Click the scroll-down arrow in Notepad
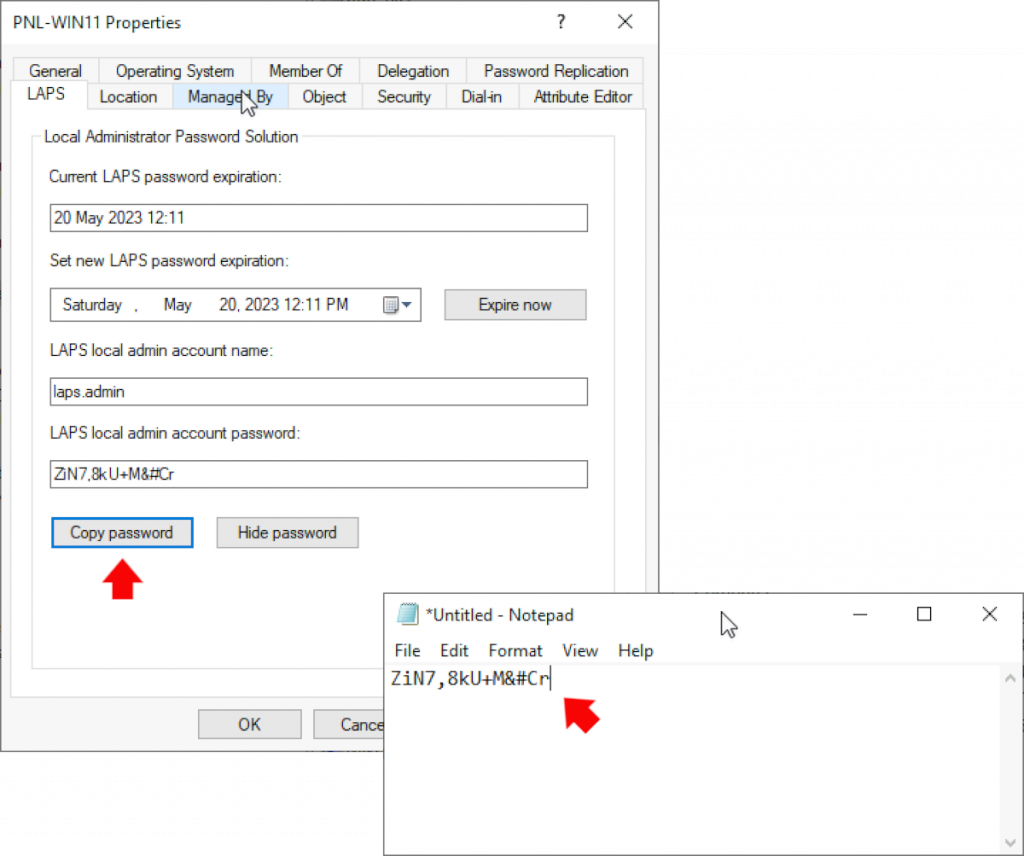1024x856 pixels. click(1011, 843)
